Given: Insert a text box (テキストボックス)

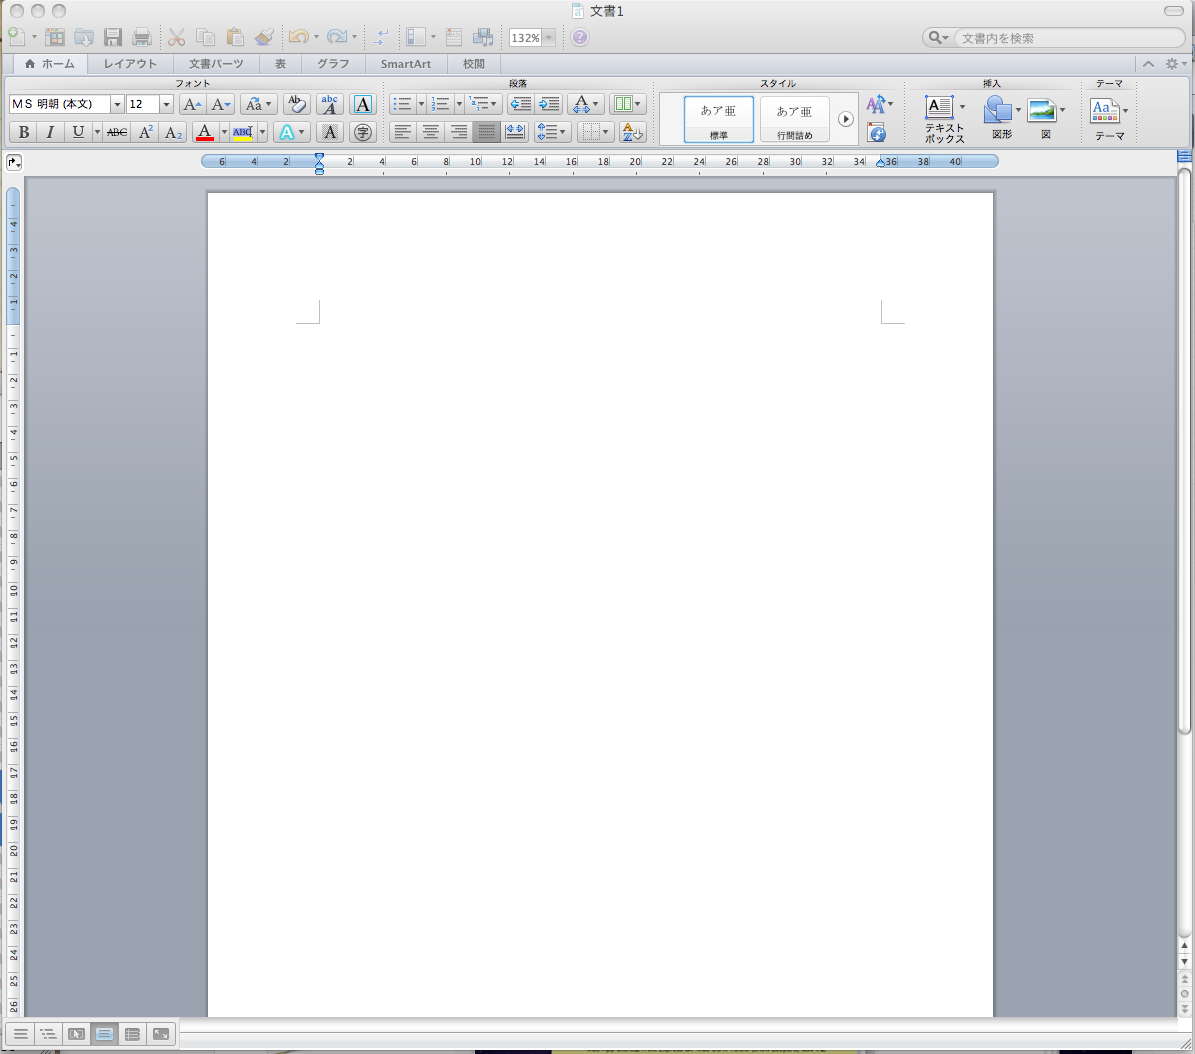Looking at the screenshot, I should pyautogui.click(x=943, y=119).
